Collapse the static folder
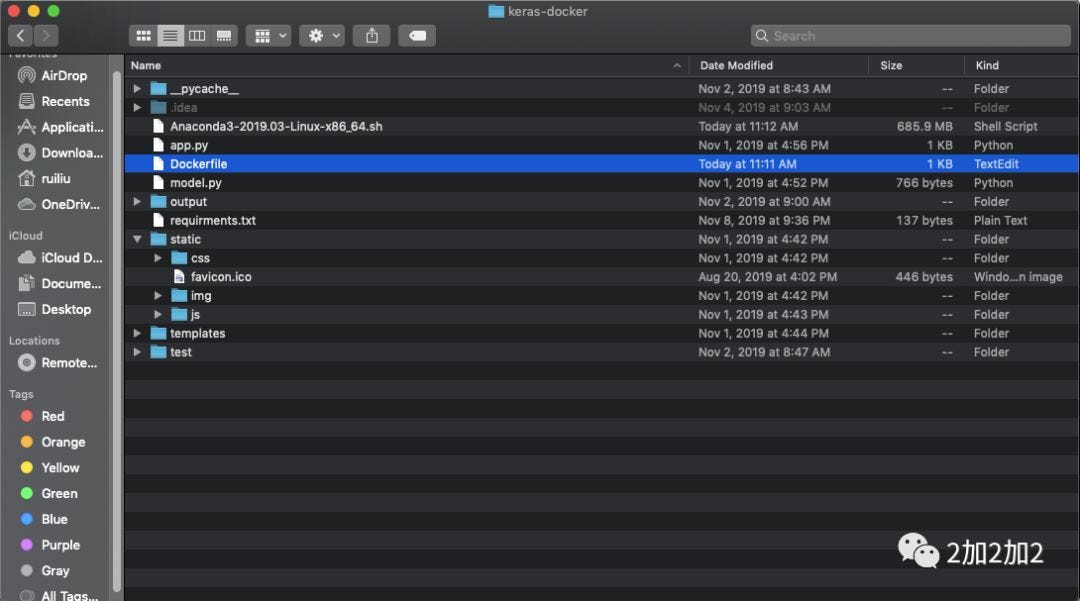This screenshot has height=601, width=1080. 137,239
